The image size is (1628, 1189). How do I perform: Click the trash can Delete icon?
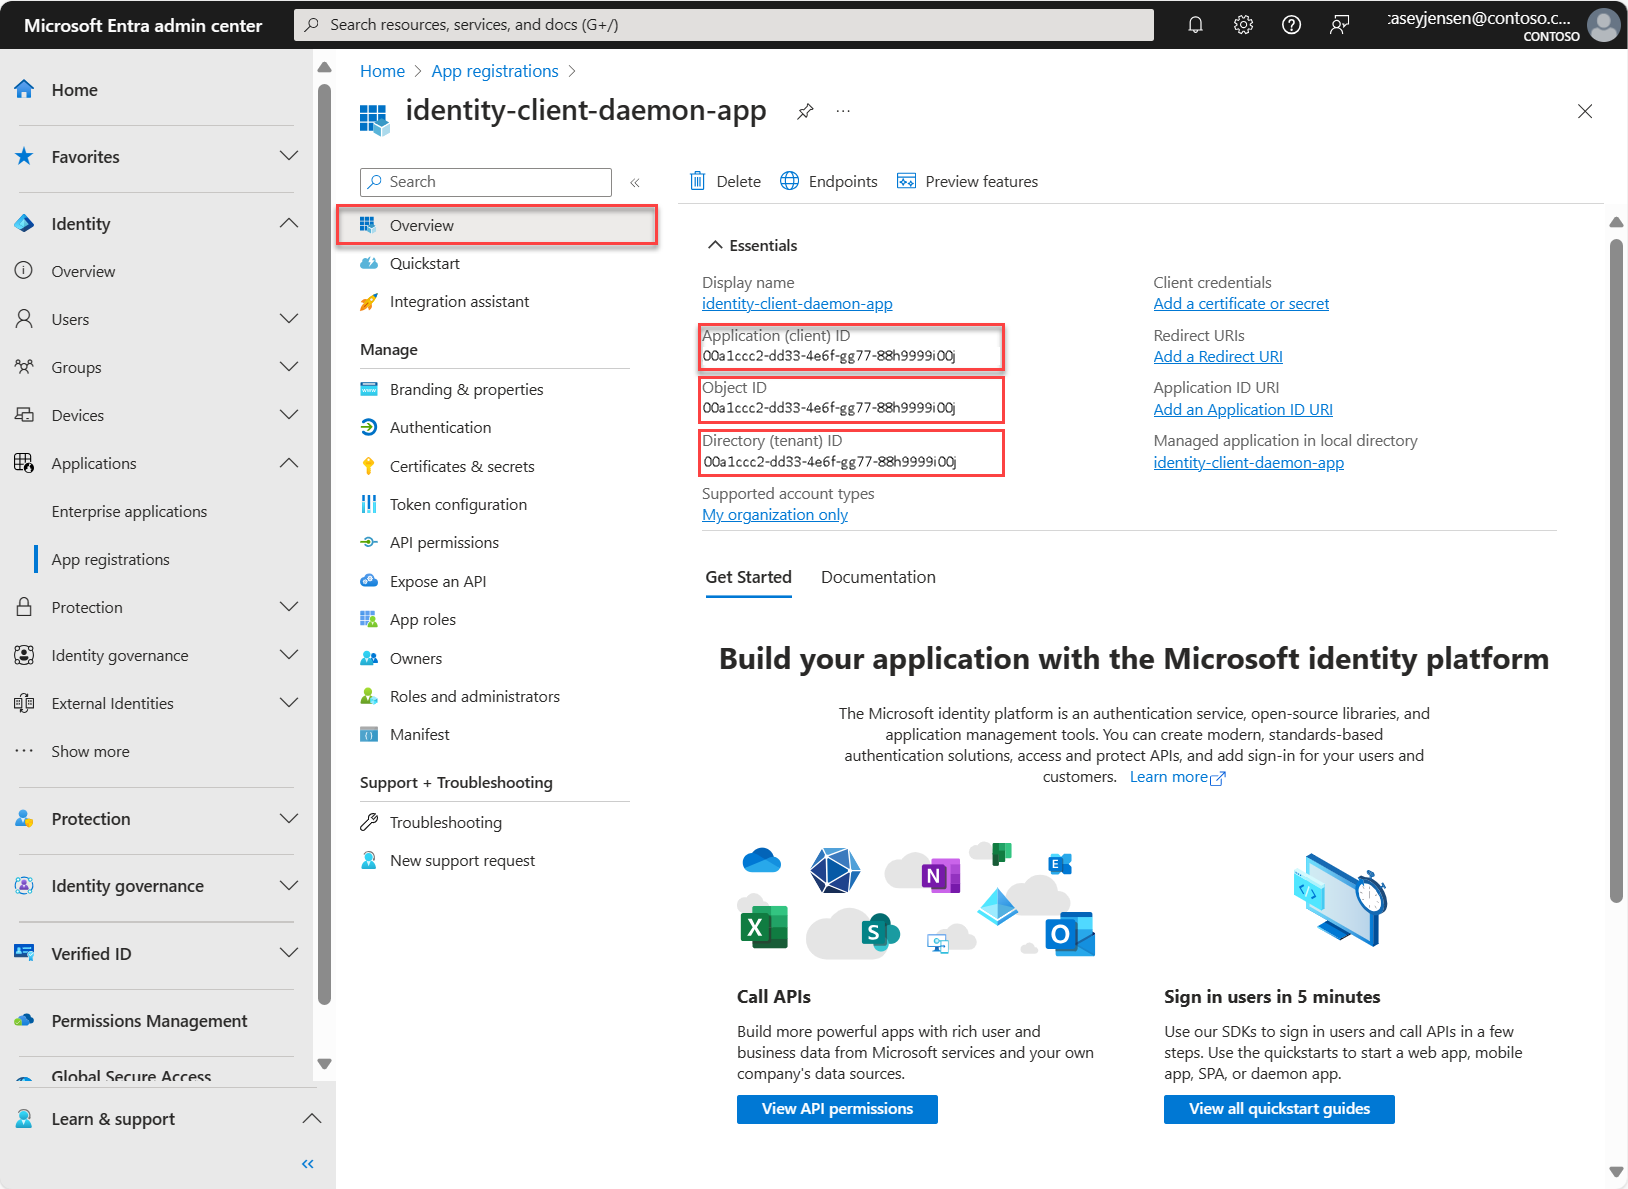click(698, 181)
